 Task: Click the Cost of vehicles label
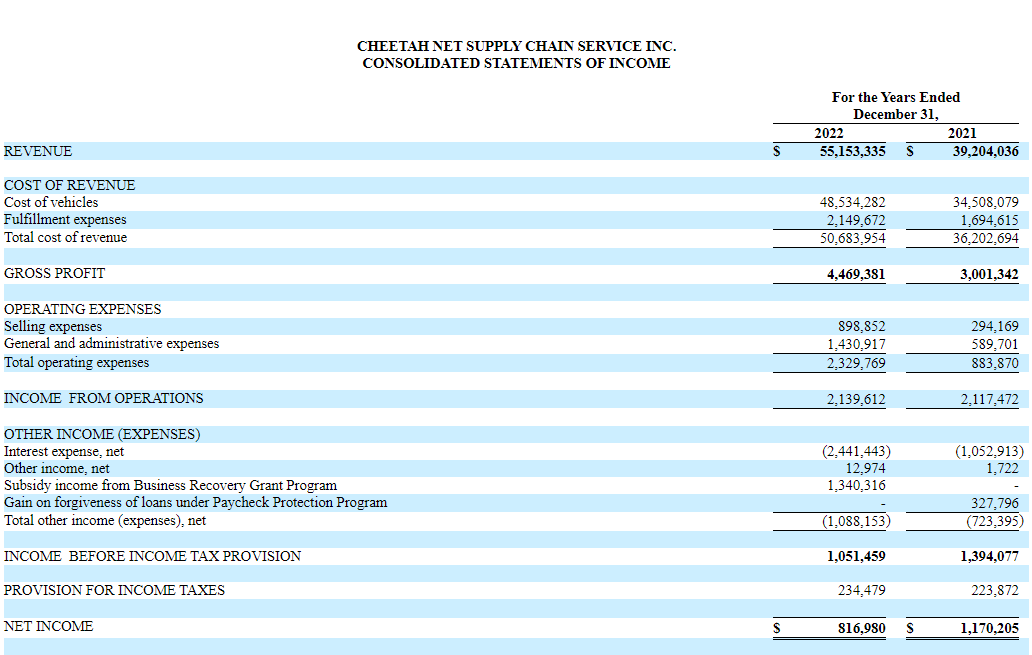pyautogui.click(x=51, y=203)
